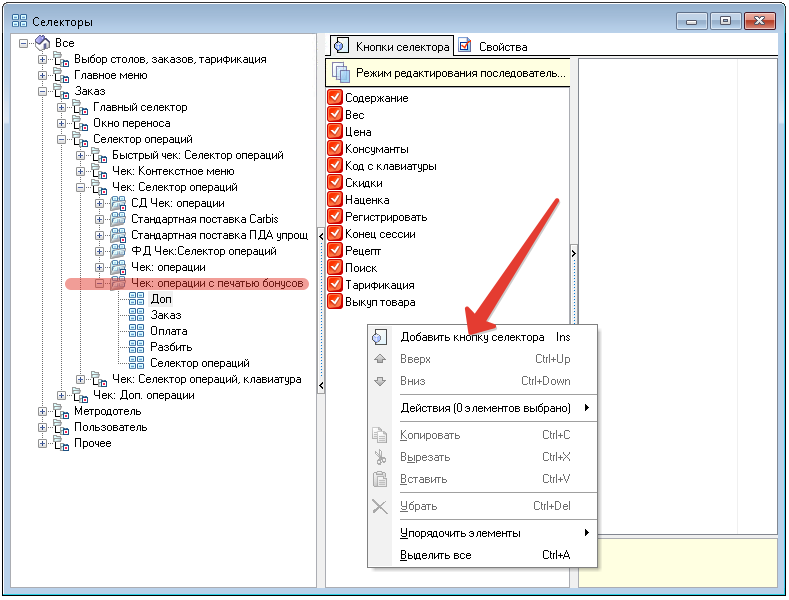Expand the Прочее tree node
This screenshot has height=600, width=789.
point(43,443)
